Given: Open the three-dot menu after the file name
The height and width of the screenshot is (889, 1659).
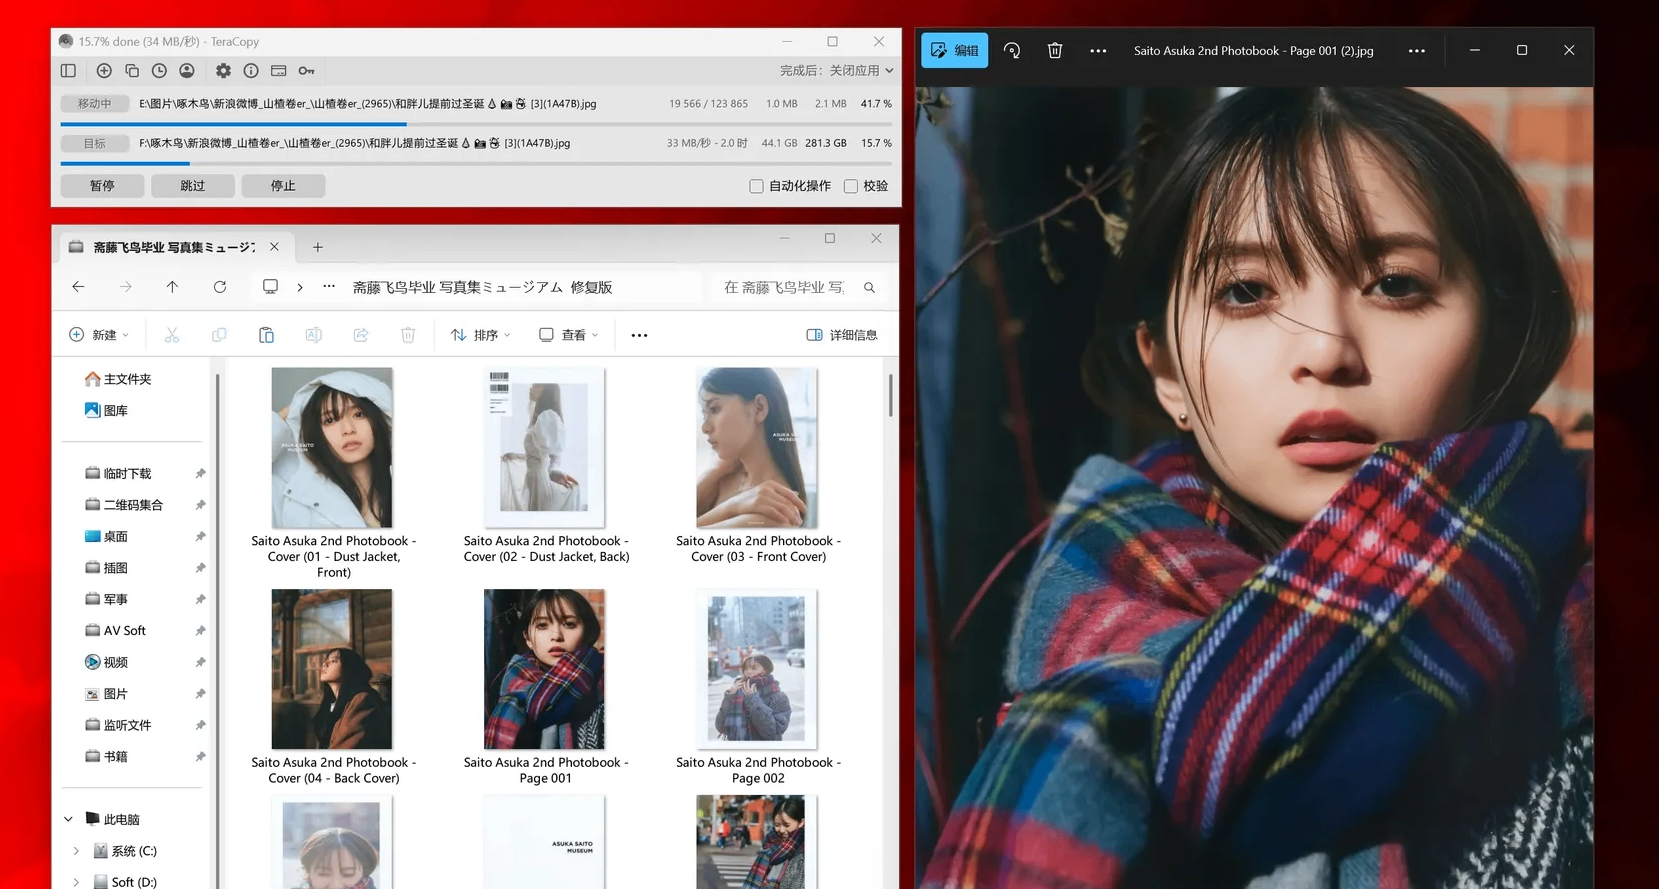Looking at the screenshot, I should [x=1417, y=50].
